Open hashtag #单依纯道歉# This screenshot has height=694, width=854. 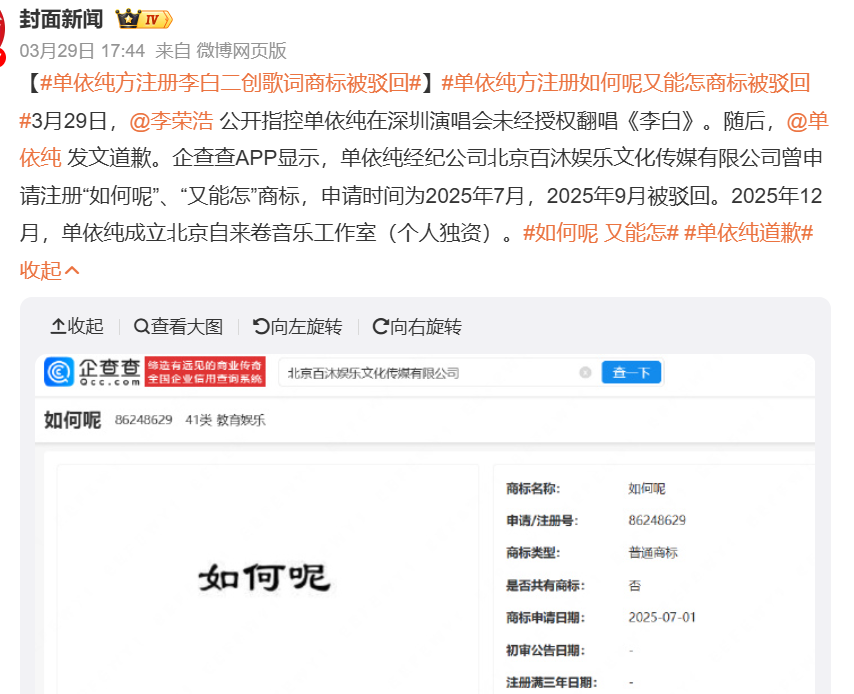pos(748,233)
